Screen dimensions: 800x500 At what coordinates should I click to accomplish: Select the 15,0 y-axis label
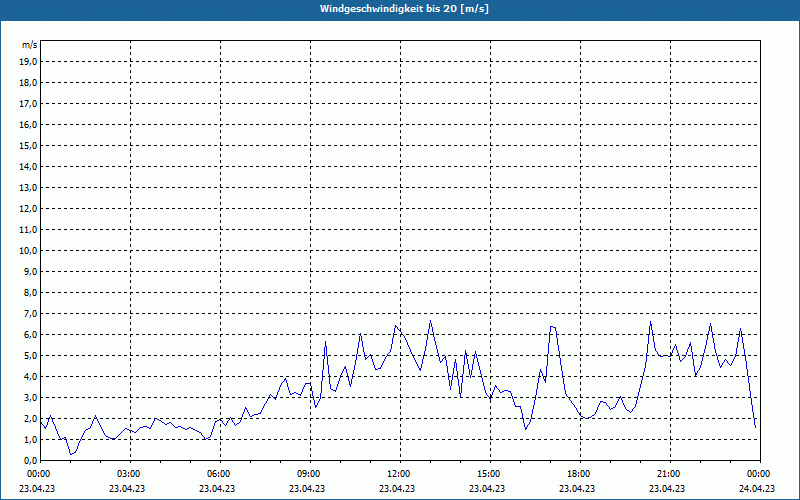pyautogui.click(x=28, y=145)
